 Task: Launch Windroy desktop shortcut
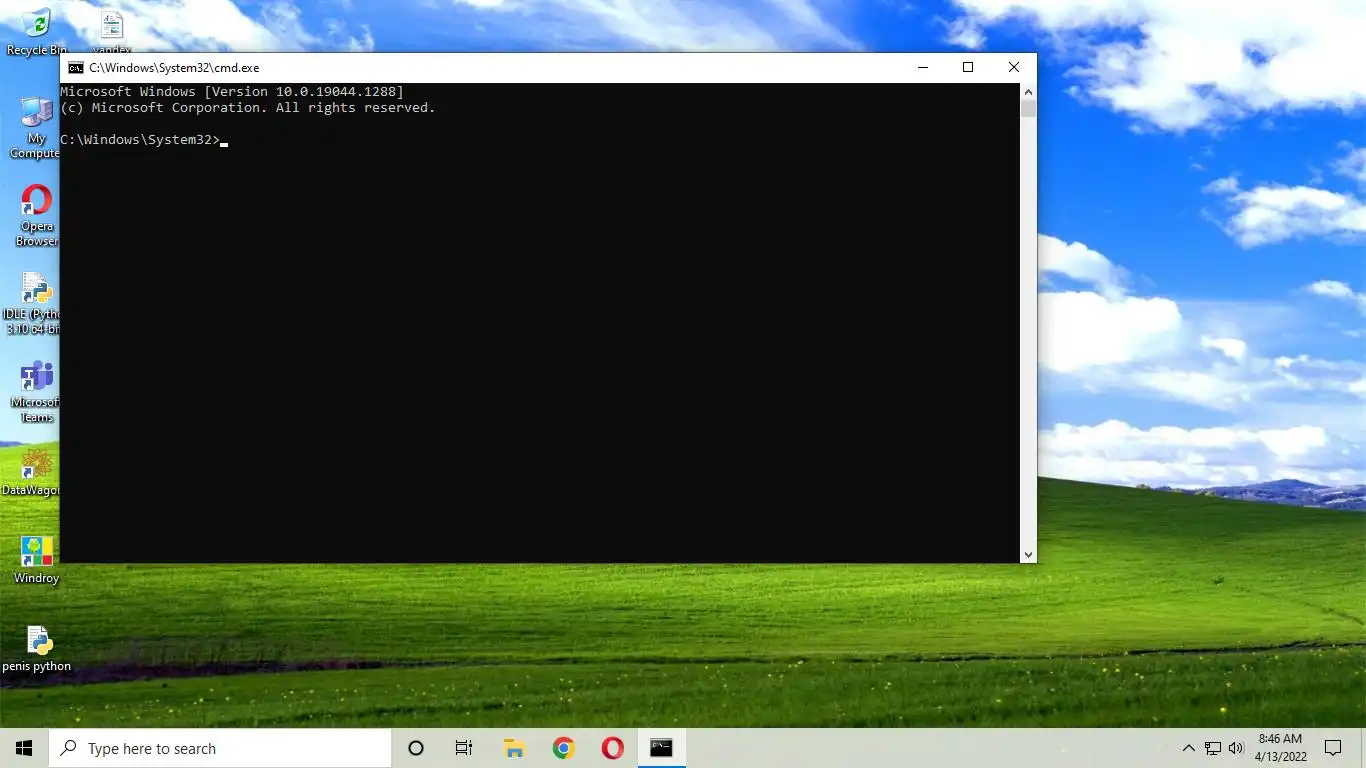(x=36, y=560)
